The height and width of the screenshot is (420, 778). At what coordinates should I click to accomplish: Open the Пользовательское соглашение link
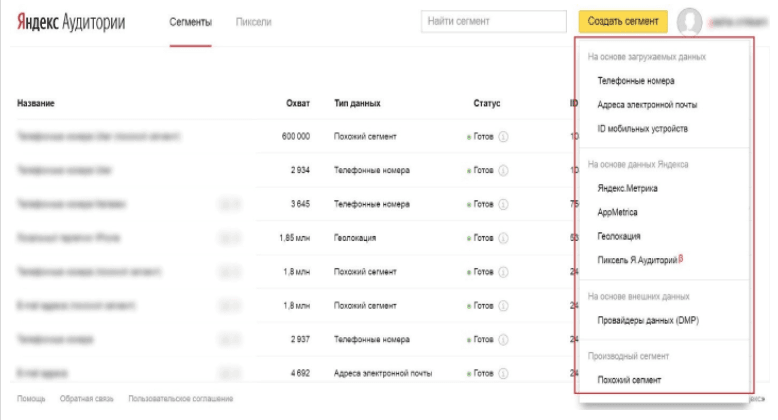click(181, 399)
